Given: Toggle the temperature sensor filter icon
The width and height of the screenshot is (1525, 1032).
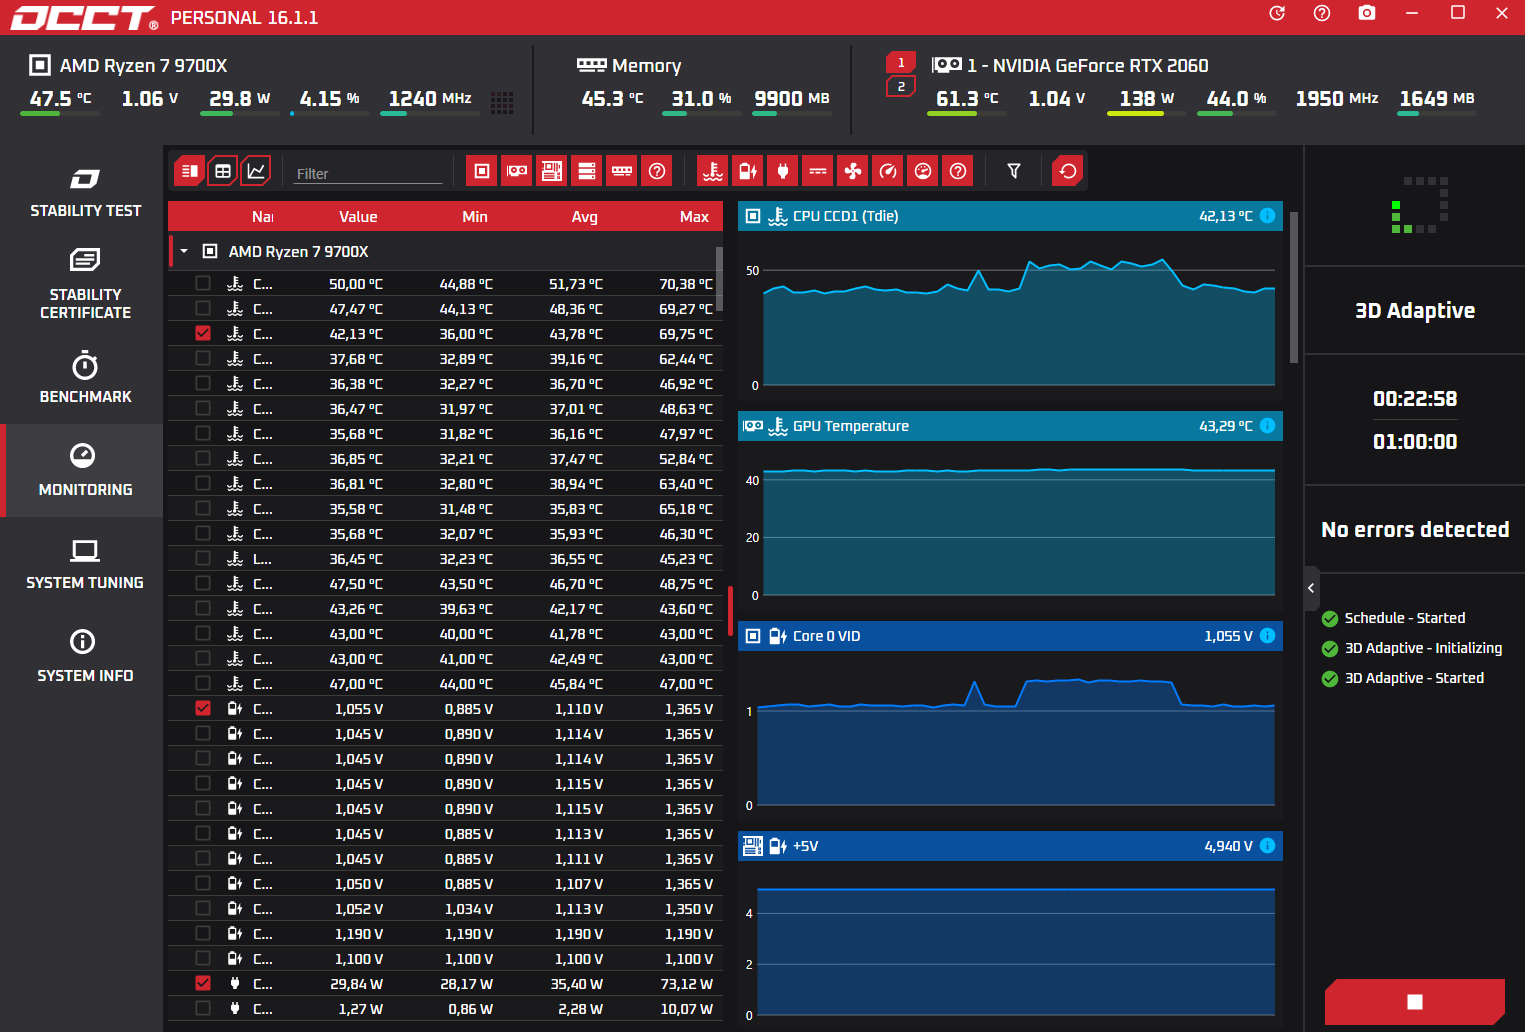Looking at the screenshot, I should 712,171.
